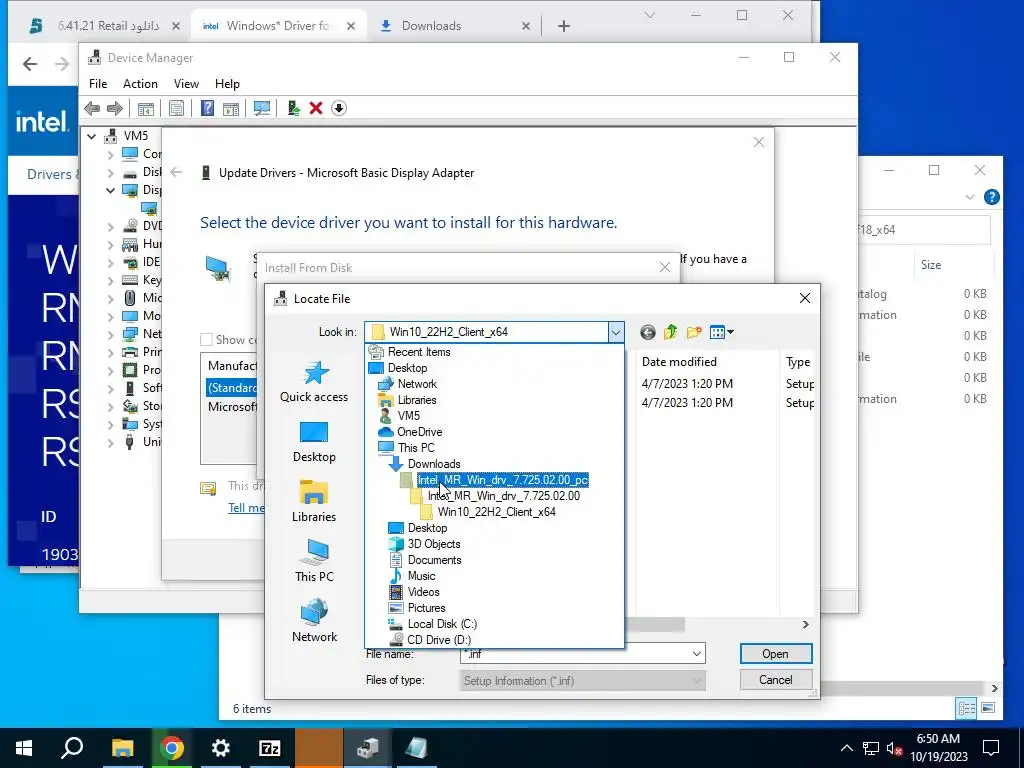Click the Update driver icon with green arrow

tap(294, 108)
